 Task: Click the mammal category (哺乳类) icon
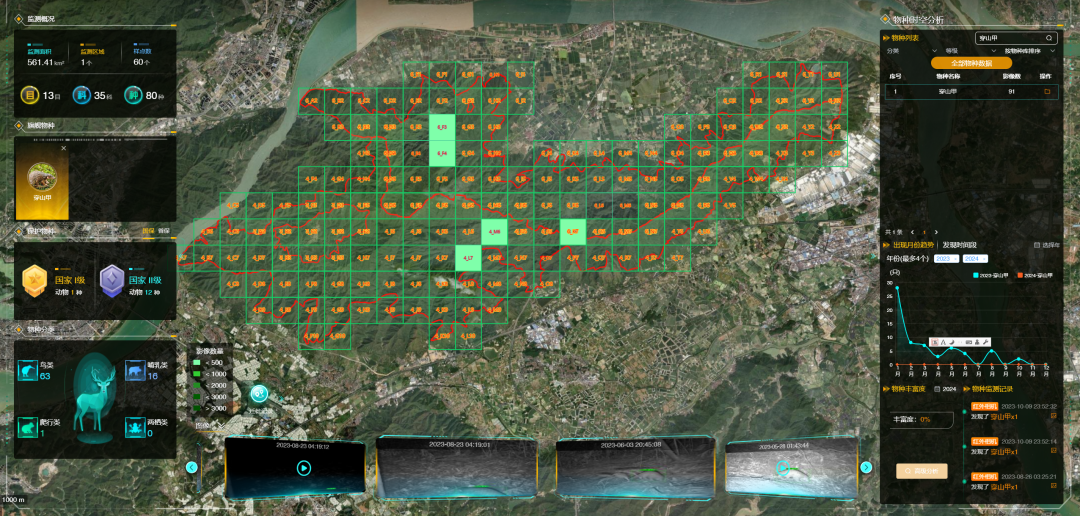(x=133, y=371)
